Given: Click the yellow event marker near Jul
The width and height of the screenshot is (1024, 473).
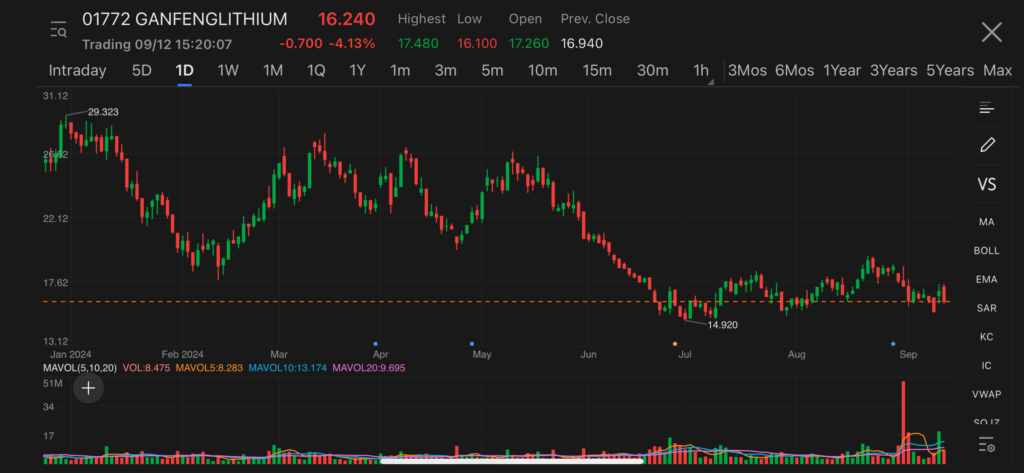Looking at the screenshot, I should tap(675, 343).
